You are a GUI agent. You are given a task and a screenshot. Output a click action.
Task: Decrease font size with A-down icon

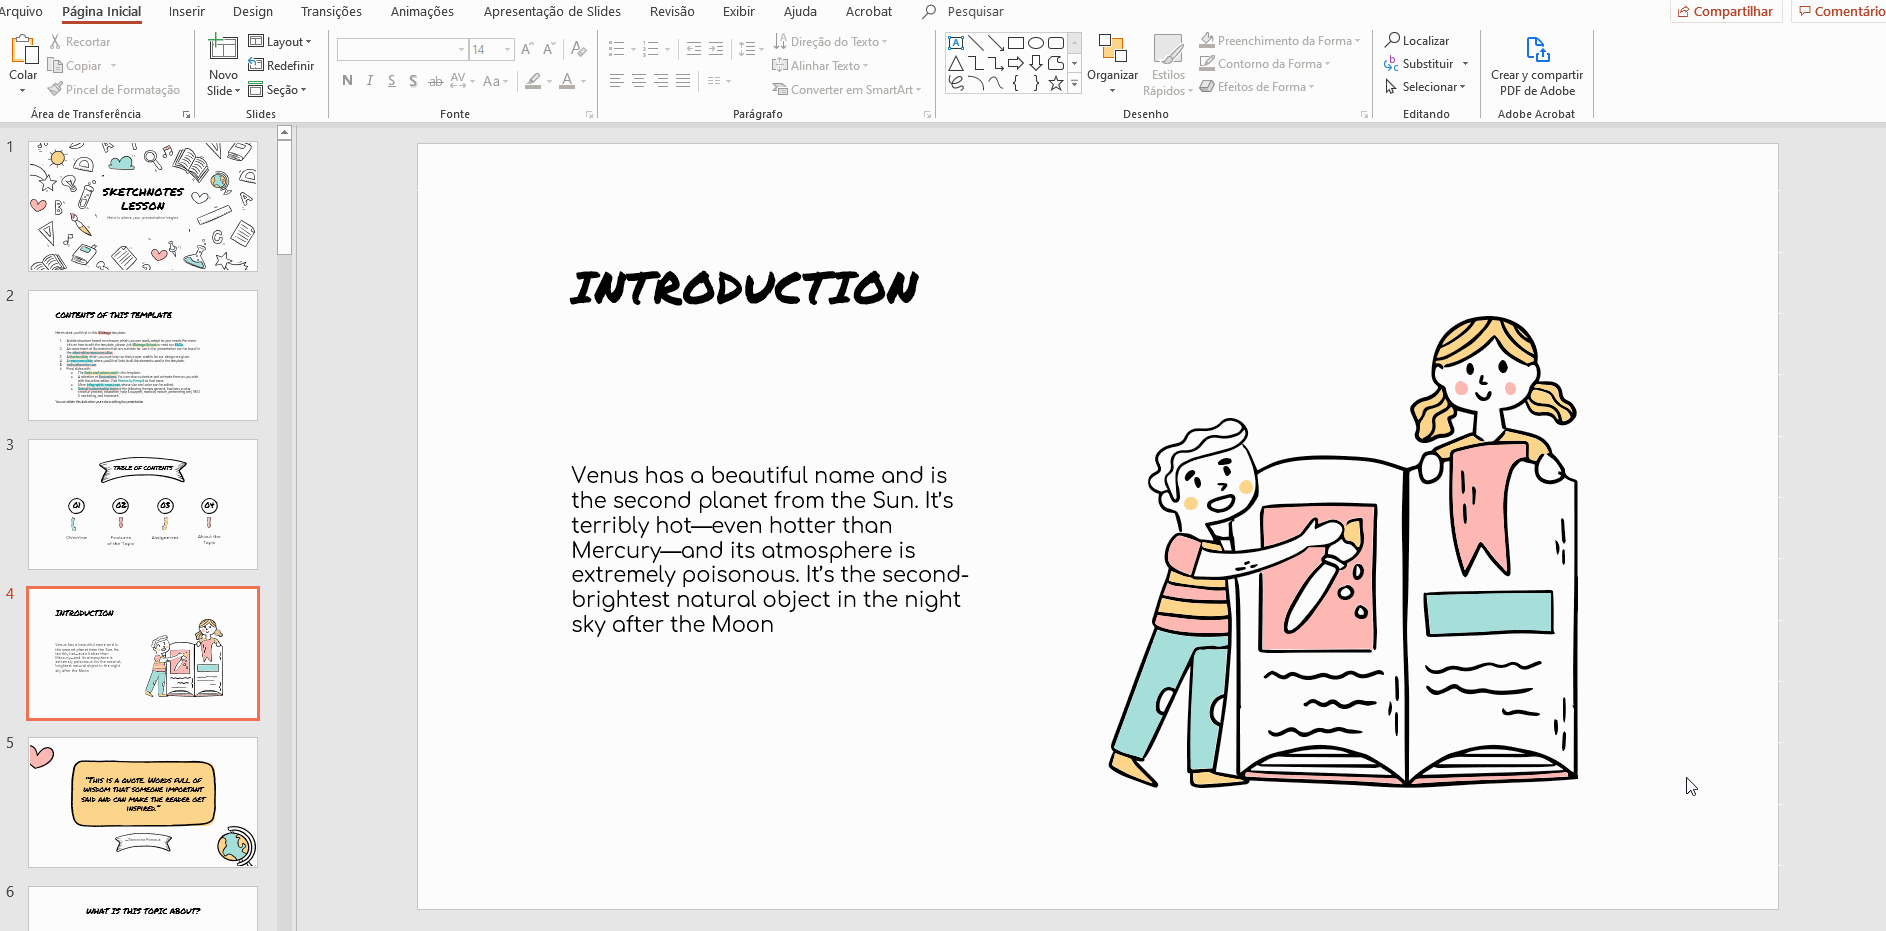coord(549,49)
